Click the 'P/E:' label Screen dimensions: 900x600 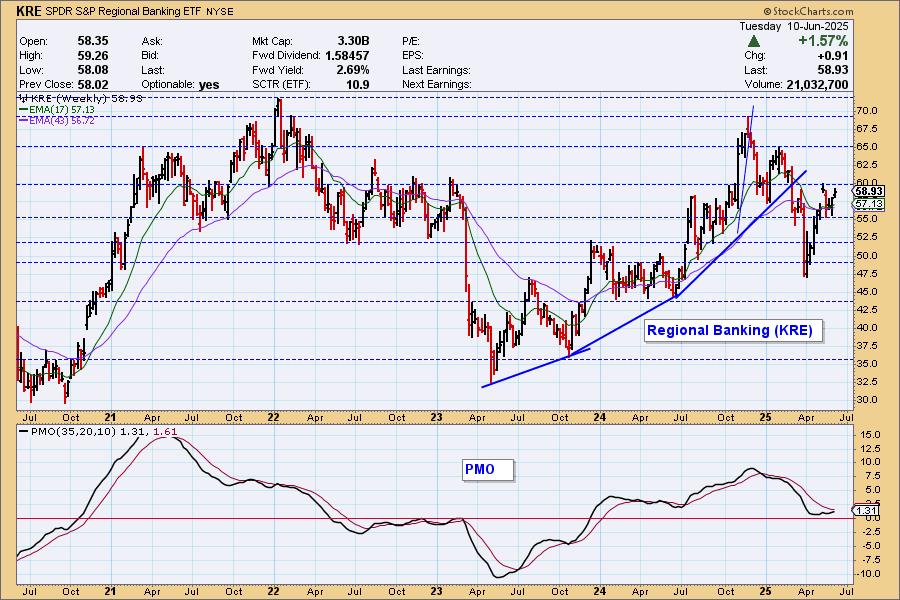411,41
